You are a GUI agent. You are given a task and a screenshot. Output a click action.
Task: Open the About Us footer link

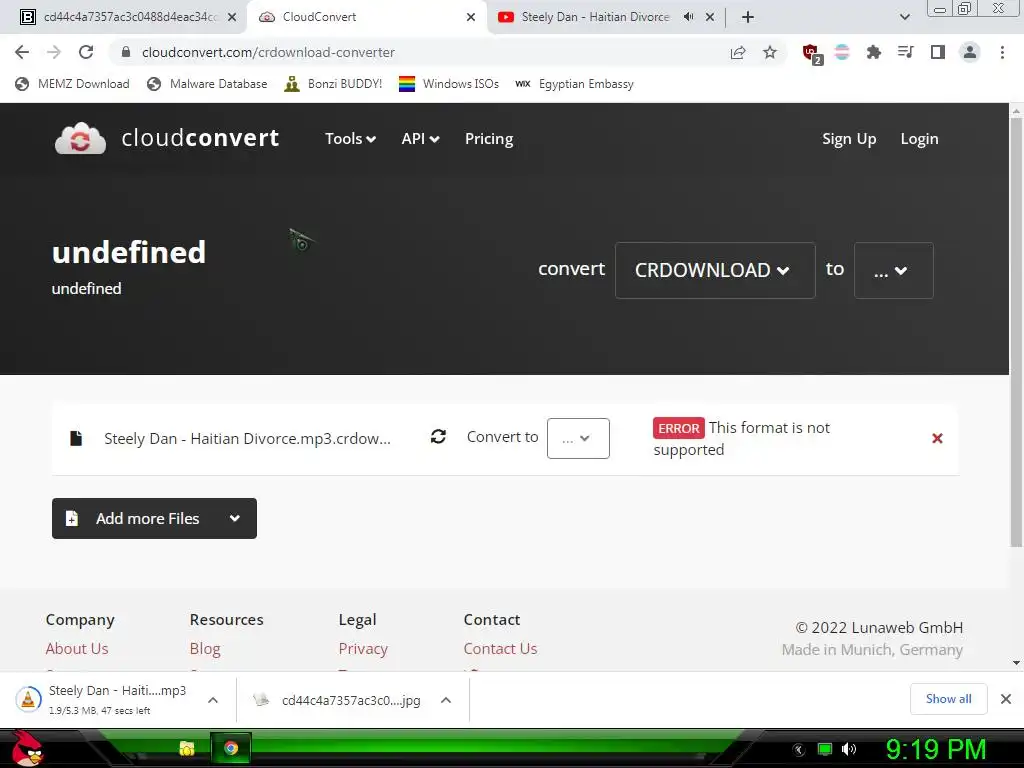77,648
